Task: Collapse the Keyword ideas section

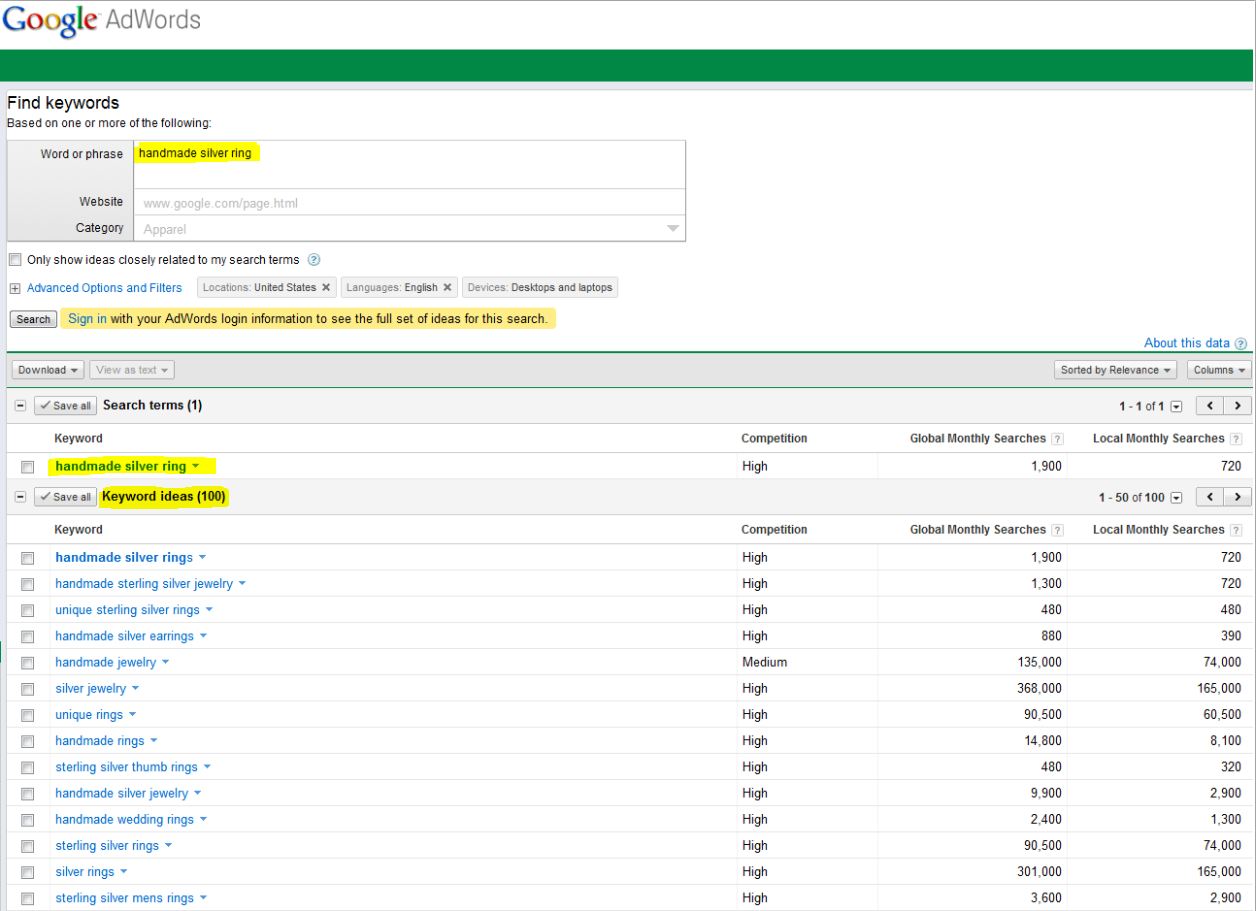Action: pos(21,497)
